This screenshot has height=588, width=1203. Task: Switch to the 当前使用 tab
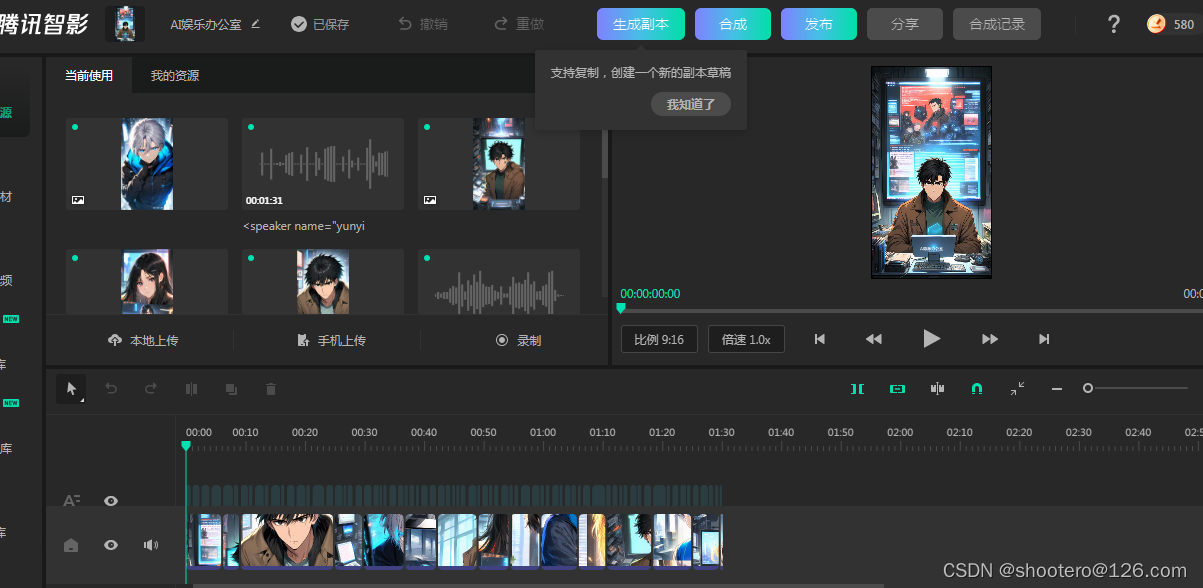coord(89,75)
